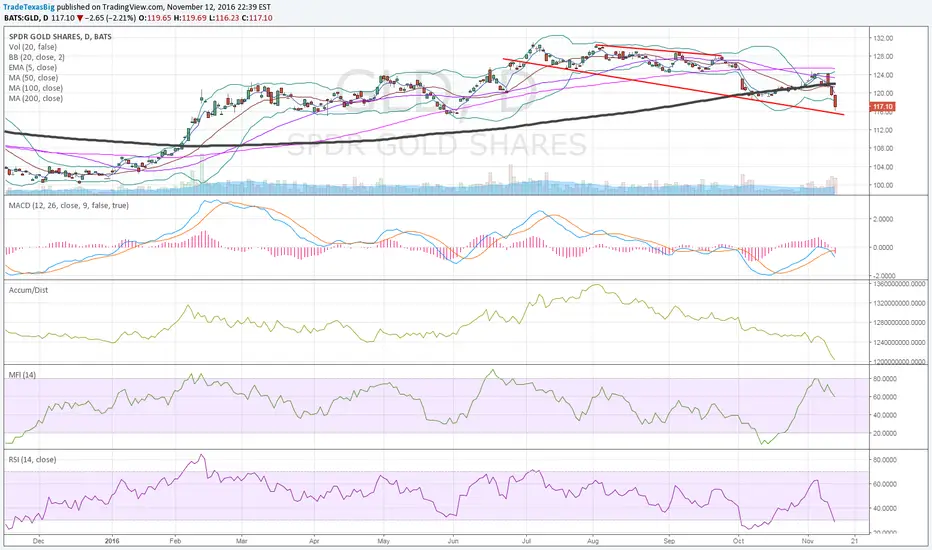Image resolution: width=932 pixels, height=550 pixels.
Task: Click the Jun label on time axis
Action: [x=453, y=541]
